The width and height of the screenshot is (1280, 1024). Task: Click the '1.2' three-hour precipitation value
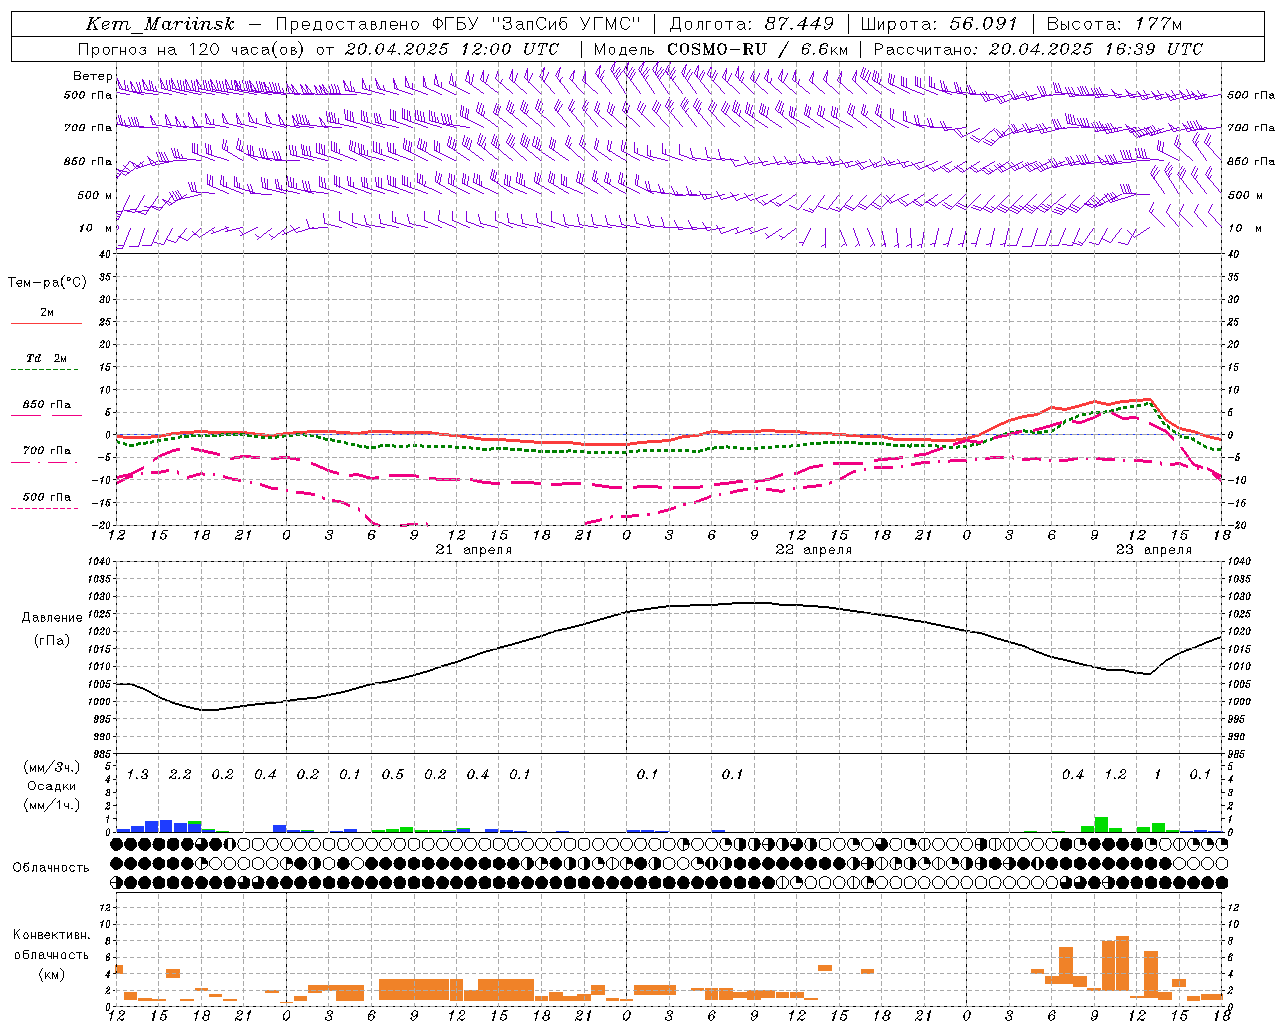tap(1116, 775)
